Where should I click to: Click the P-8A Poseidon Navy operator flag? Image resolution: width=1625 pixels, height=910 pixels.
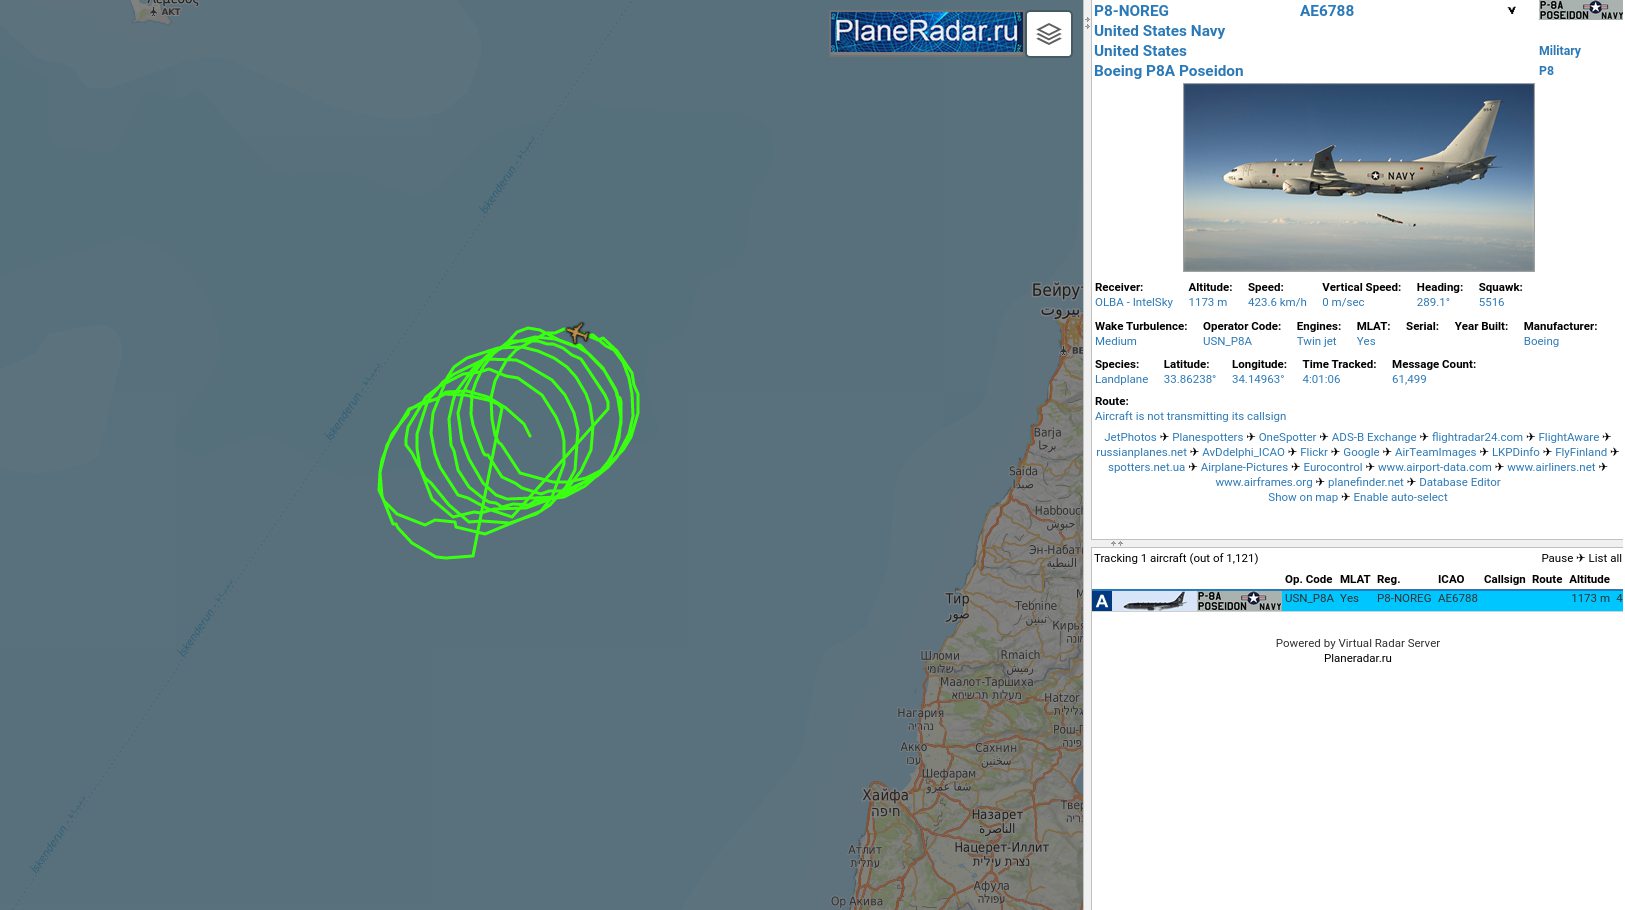pyautogui.click(x=1580, y=10)
